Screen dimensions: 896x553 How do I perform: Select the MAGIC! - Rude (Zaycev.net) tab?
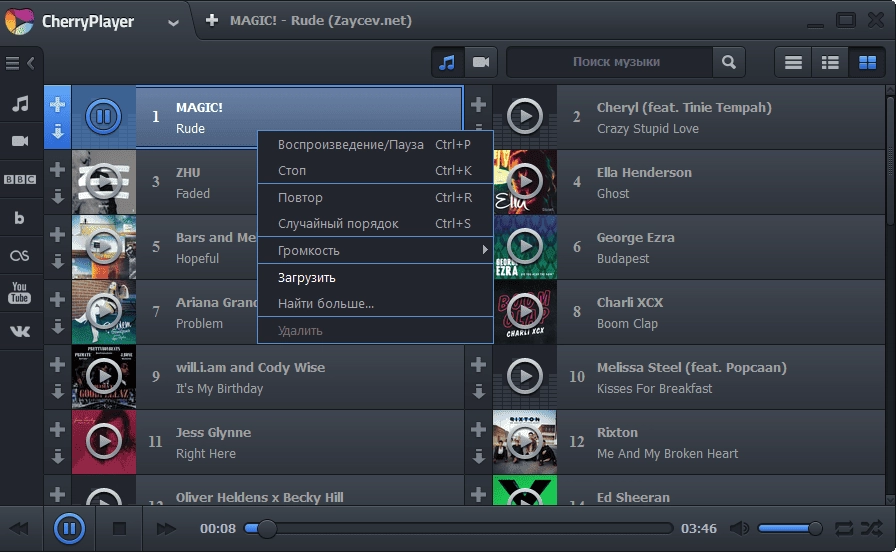coord(321,21)
